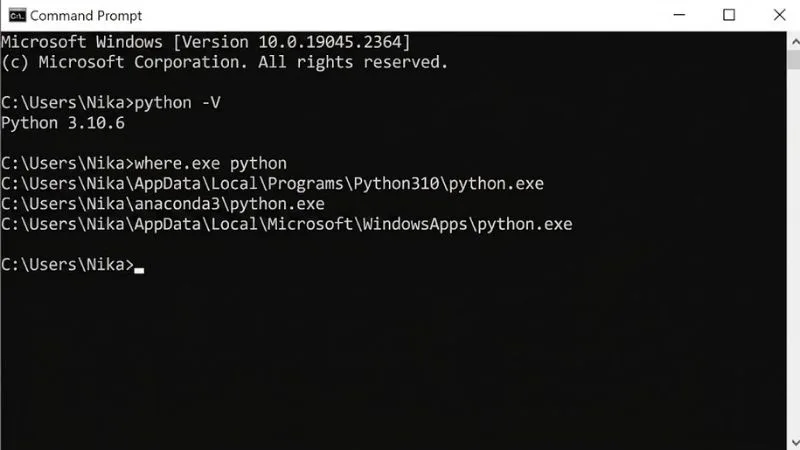Click the Microsoft Corporation copyright line
Image resolution: width=800 pixels, height=450 pixels.
tap(224, 62)
